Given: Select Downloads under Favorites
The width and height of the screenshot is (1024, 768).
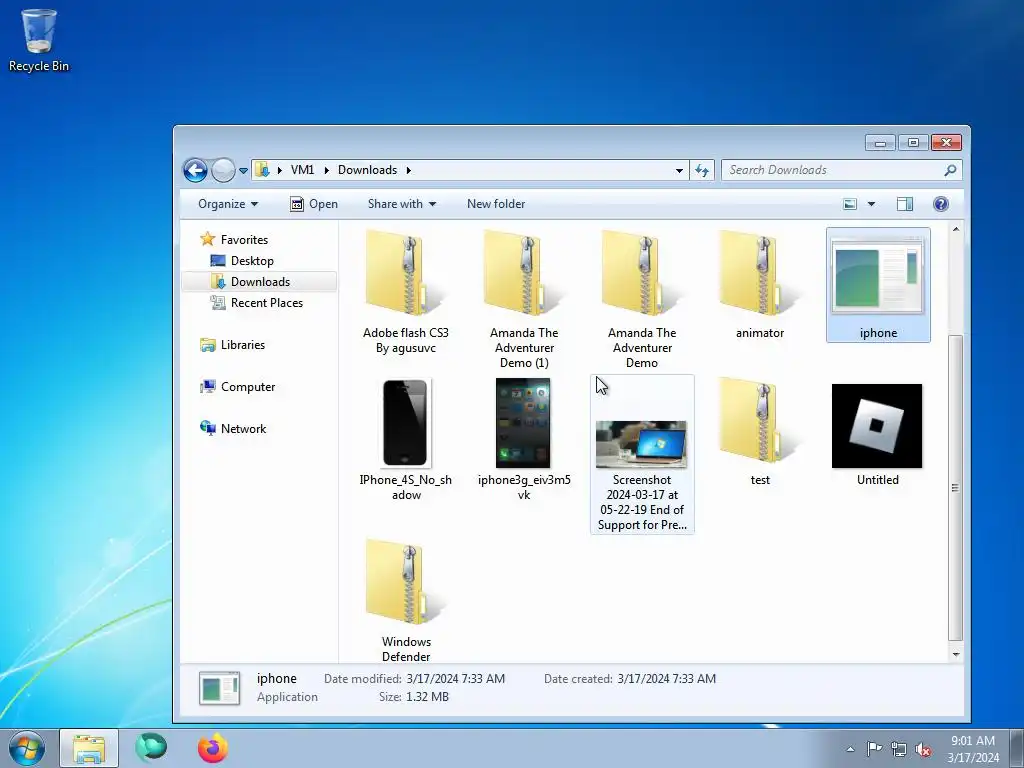Looking at the screenshot, I should pyautogui.click(x=260, y=281).
